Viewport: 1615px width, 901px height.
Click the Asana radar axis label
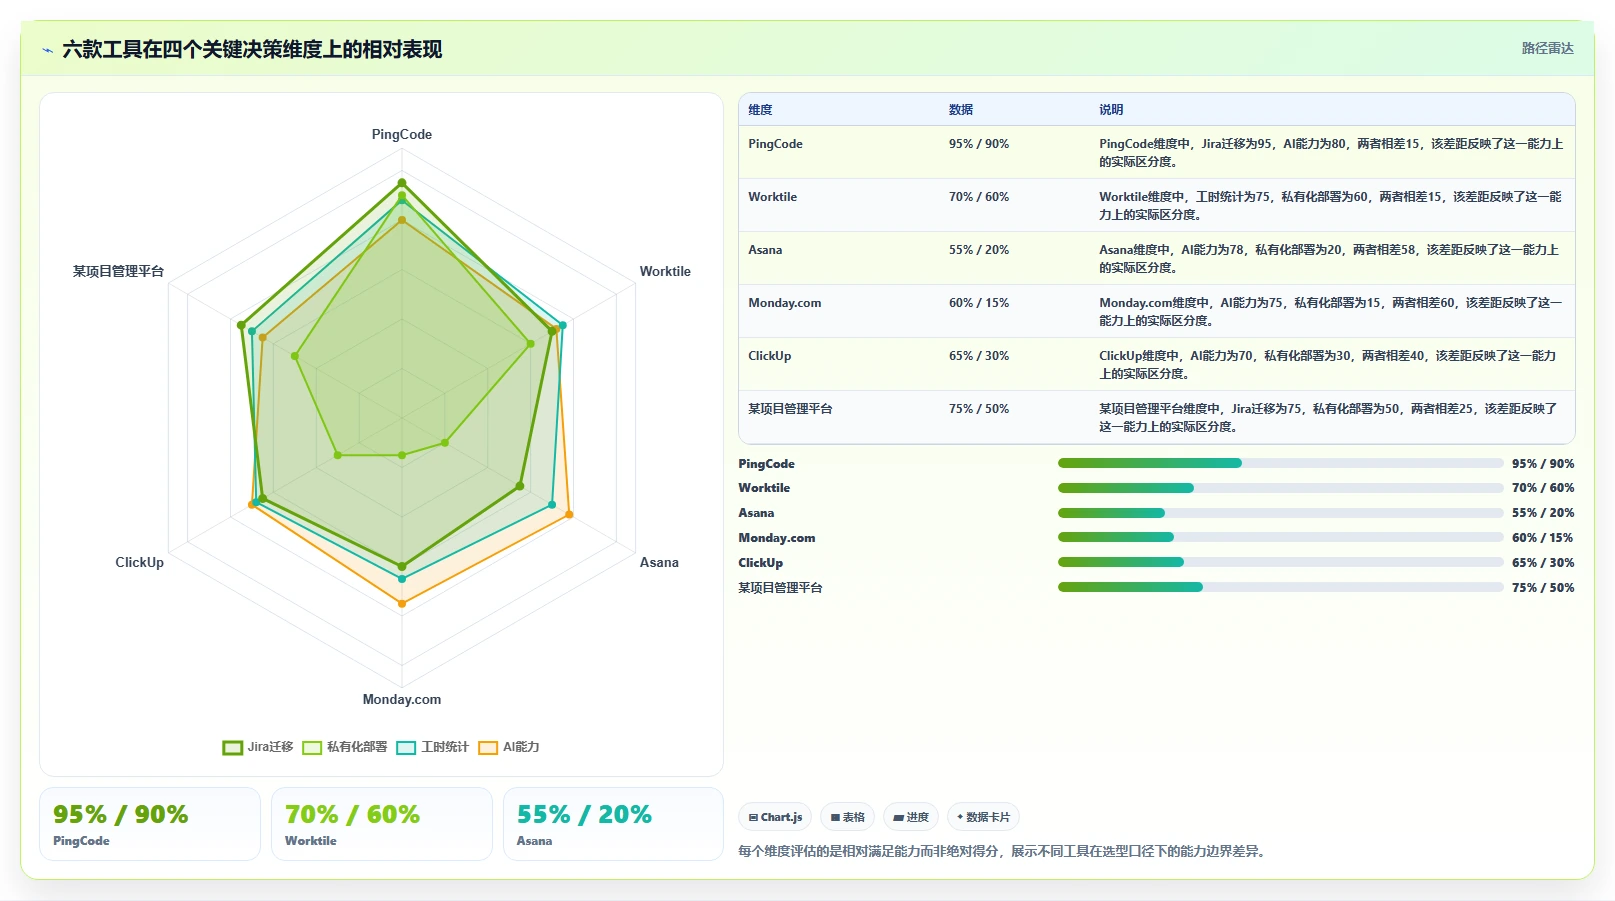(x=659, y=563)
